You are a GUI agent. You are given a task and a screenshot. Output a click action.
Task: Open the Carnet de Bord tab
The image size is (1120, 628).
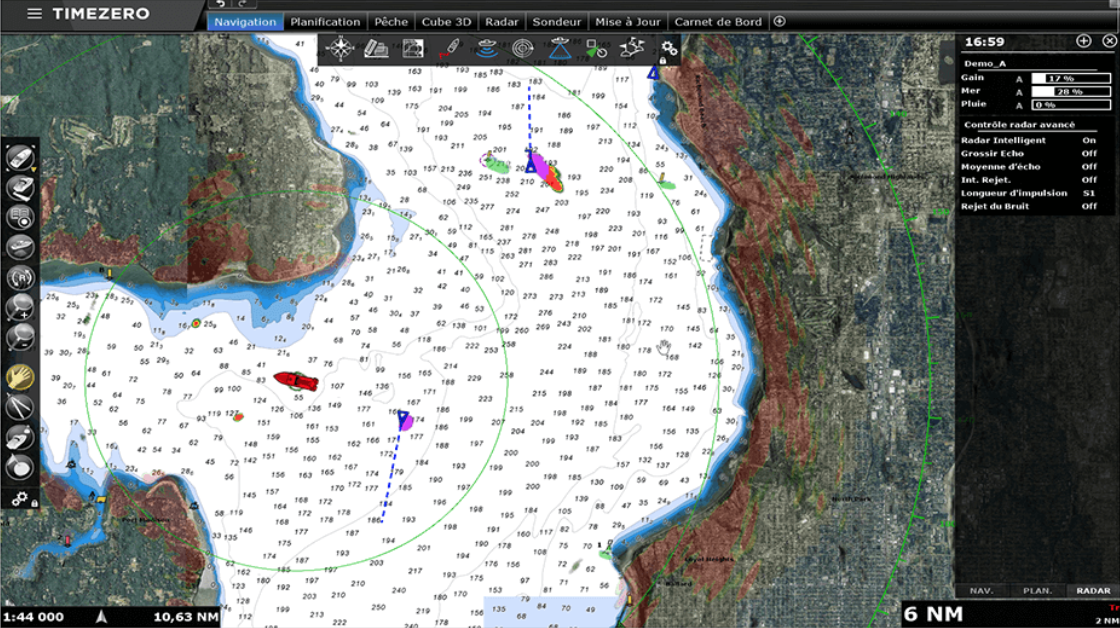coord(716,20)
